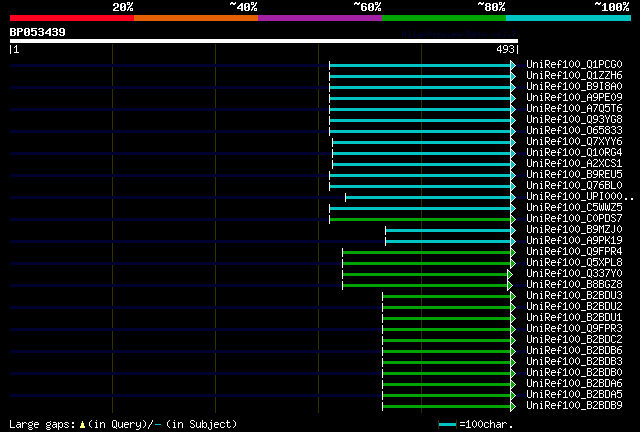This screenshot has width=640, height=432.
Task: Select the UniRef100_Q93YG8 label
Action: (x=574, y=120)
